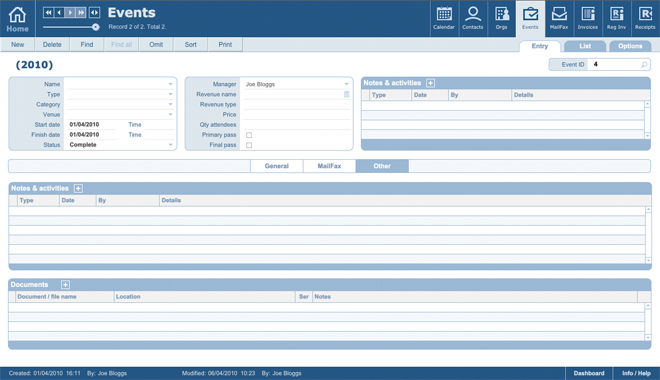The width and height of the screenshot is (660, 380).
Task: Click the Qty attendees input field
Action: 297,125
